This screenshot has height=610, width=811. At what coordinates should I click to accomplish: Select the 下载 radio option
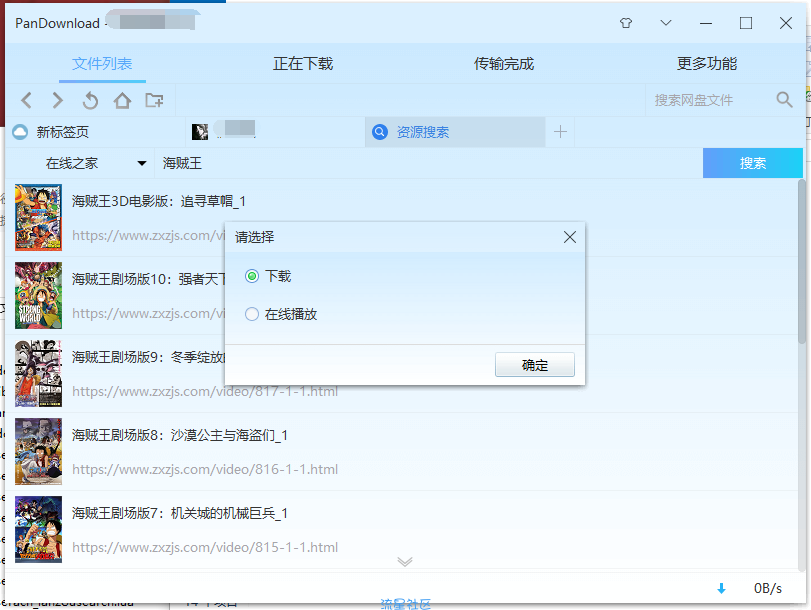252,276
